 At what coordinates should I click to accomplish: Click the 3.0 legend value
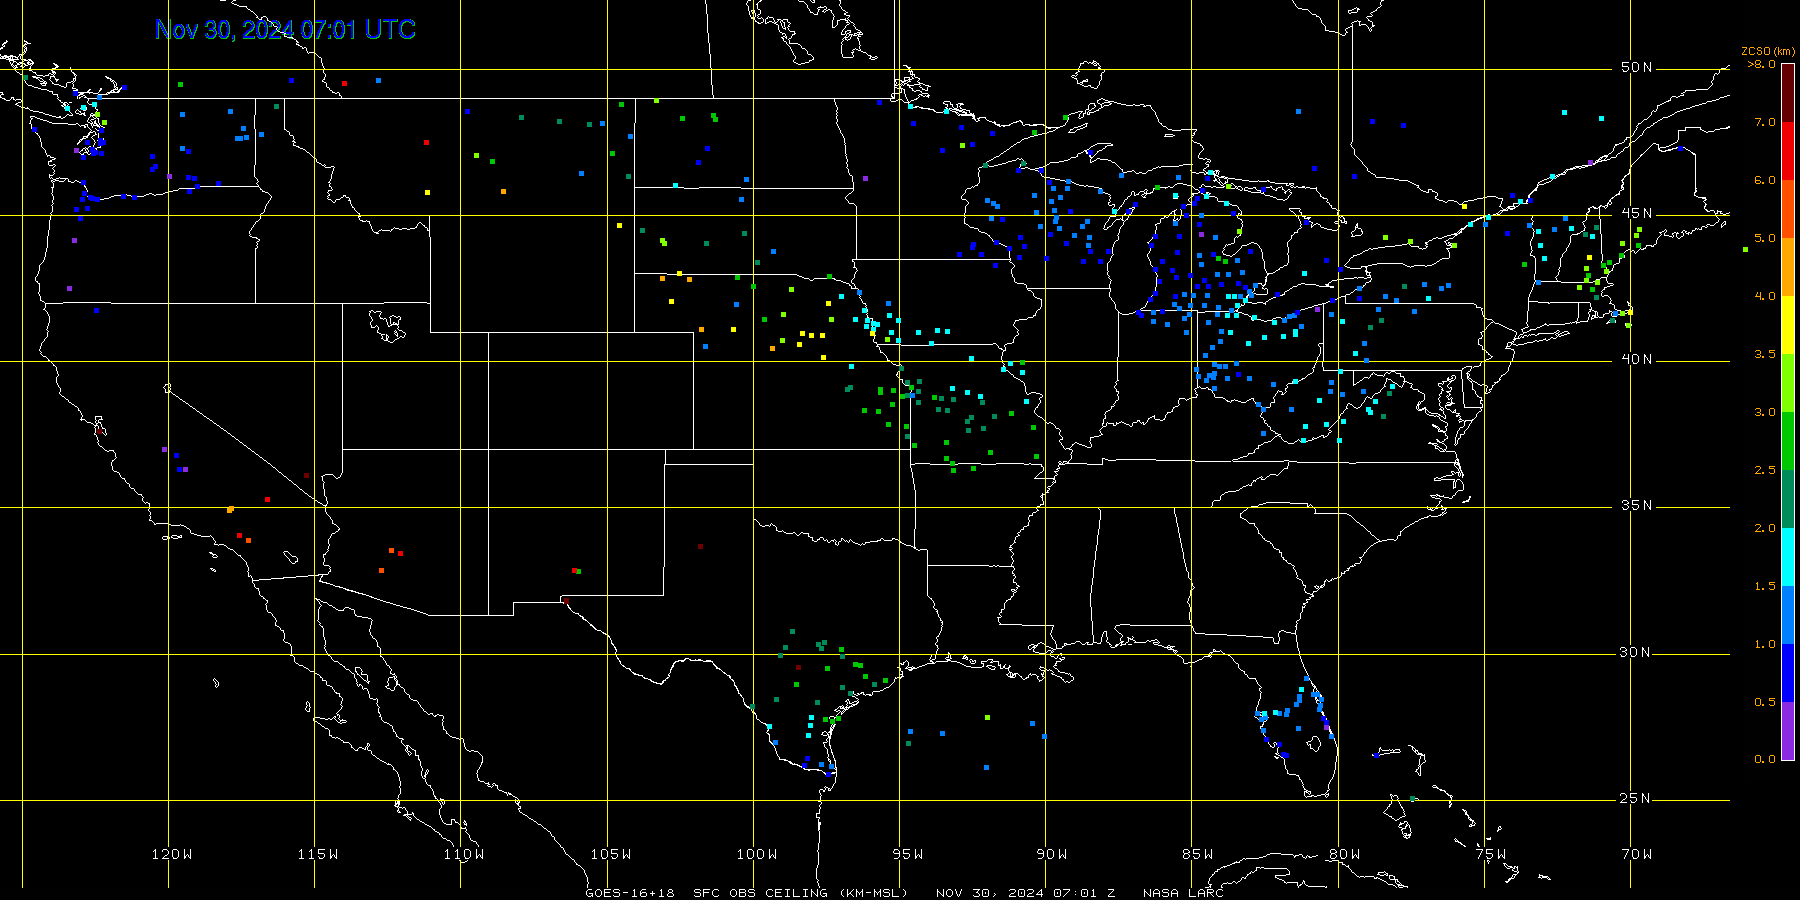[x=1765, y=412]
